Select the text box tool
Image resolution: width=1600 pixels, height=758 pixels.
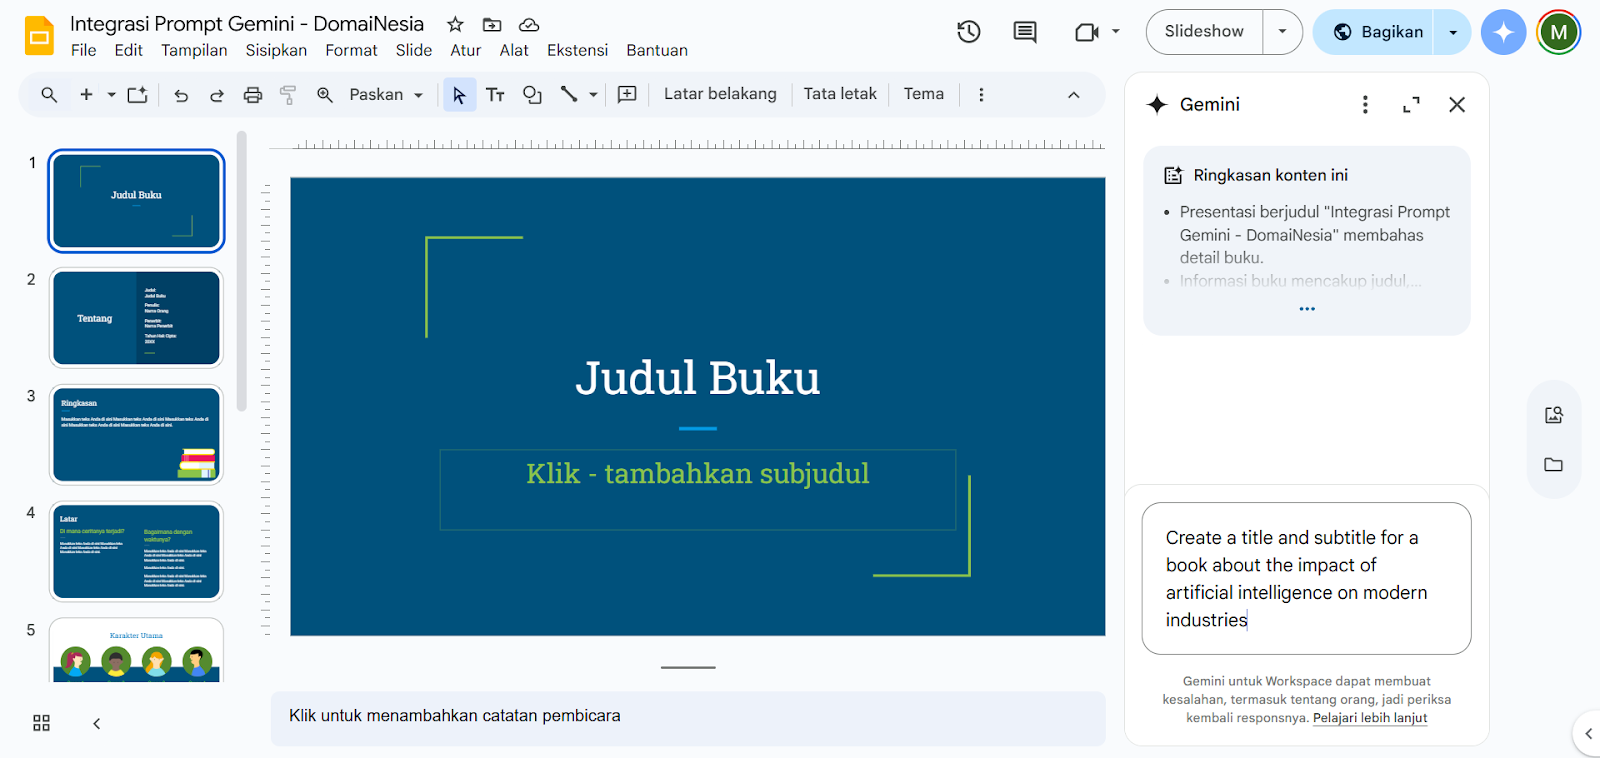(495, 95)
